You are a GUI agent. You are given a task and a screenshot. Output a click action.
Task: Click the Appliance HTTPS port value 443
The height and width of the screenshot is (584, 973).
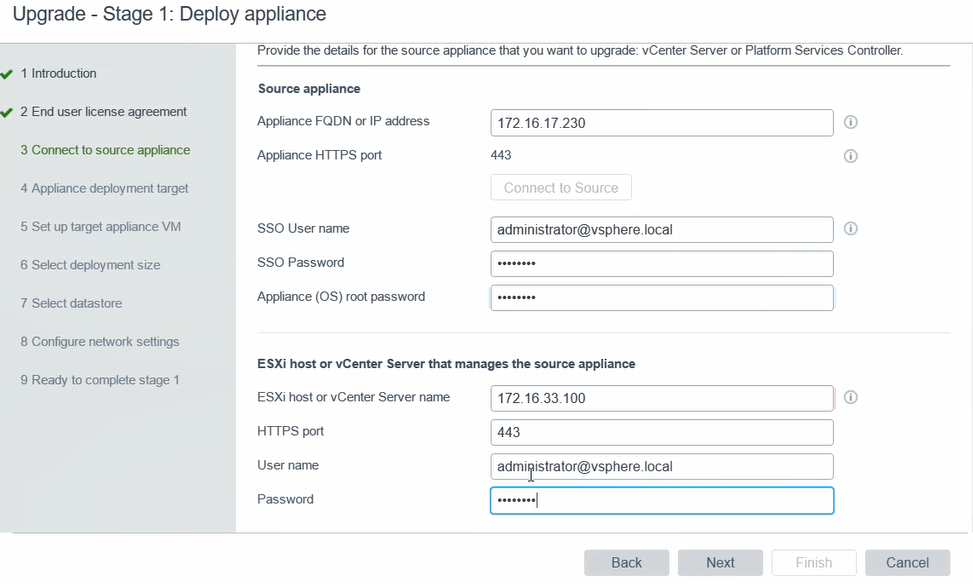coord(501,155)
